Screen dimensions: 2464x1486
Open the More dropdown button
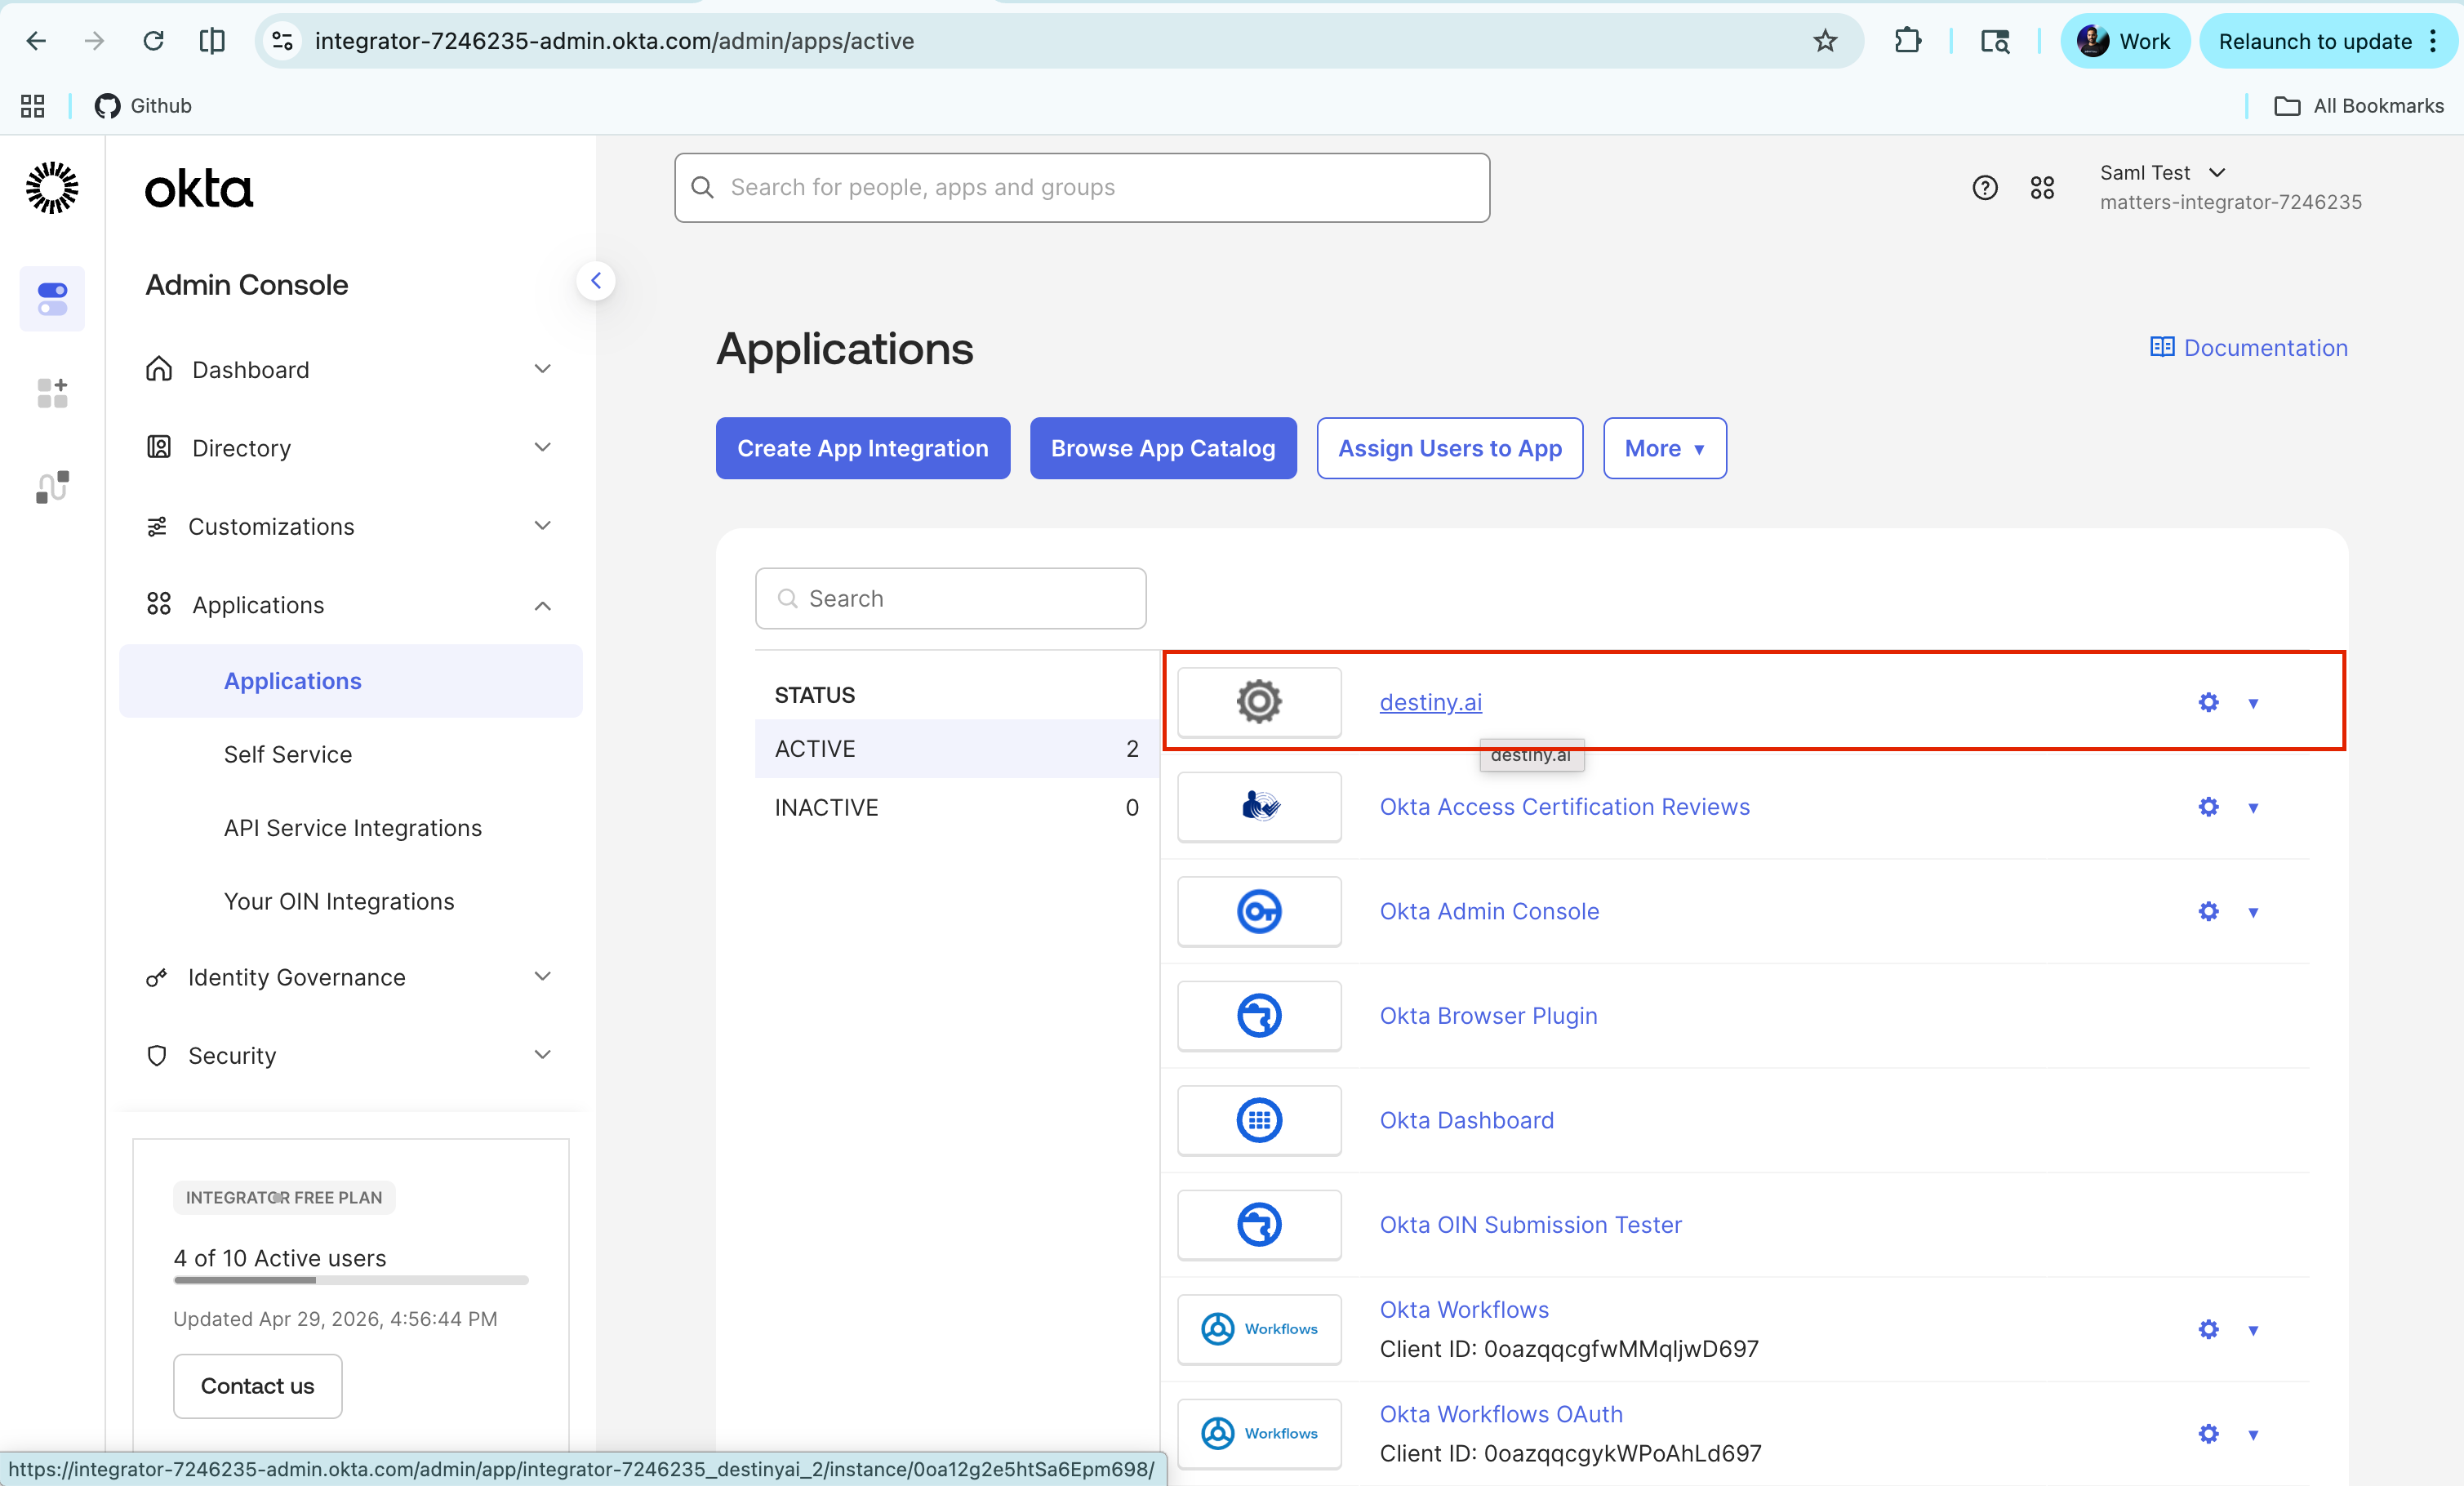point(1665,448)
